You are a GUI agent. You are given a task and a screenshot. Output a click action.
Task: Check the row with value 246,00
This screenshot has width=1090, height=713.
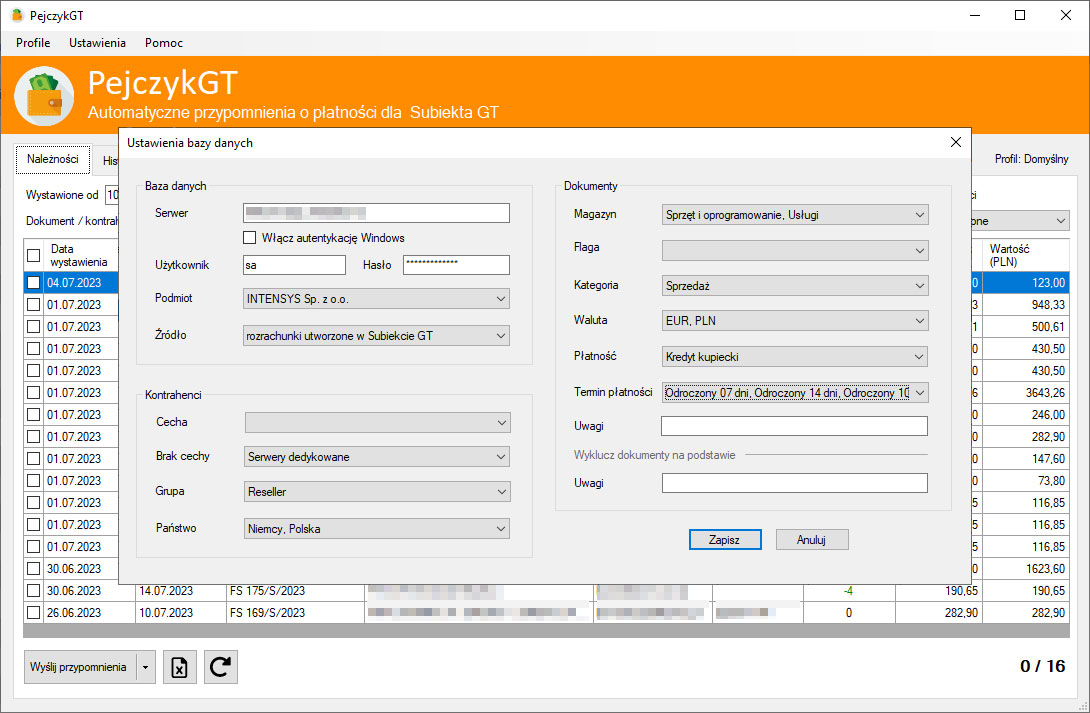click(x=33, y=415)
